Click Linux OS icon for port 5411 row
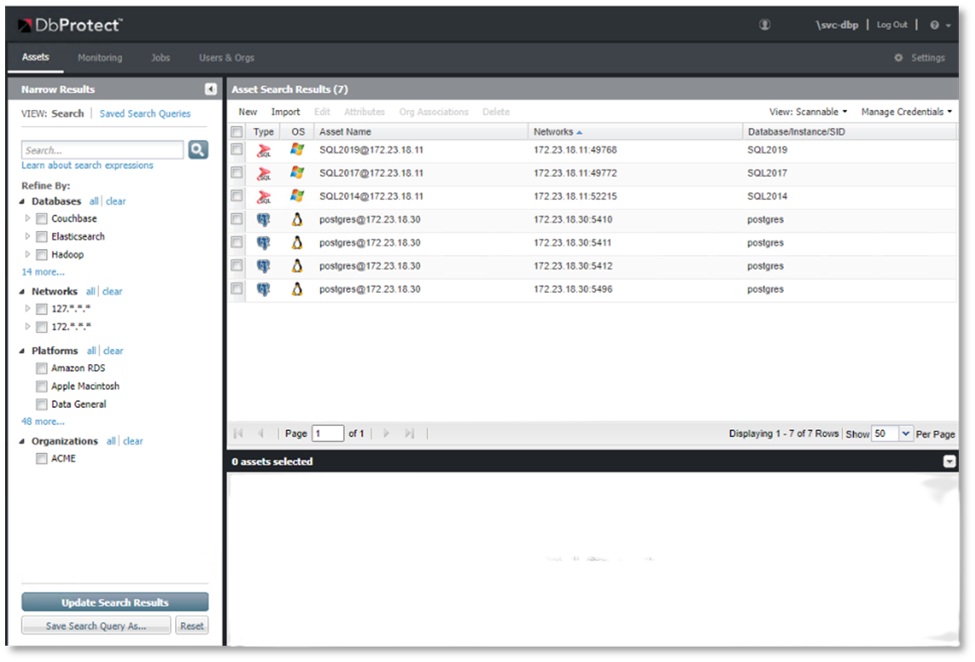975x662 pixels. point(297,243)
